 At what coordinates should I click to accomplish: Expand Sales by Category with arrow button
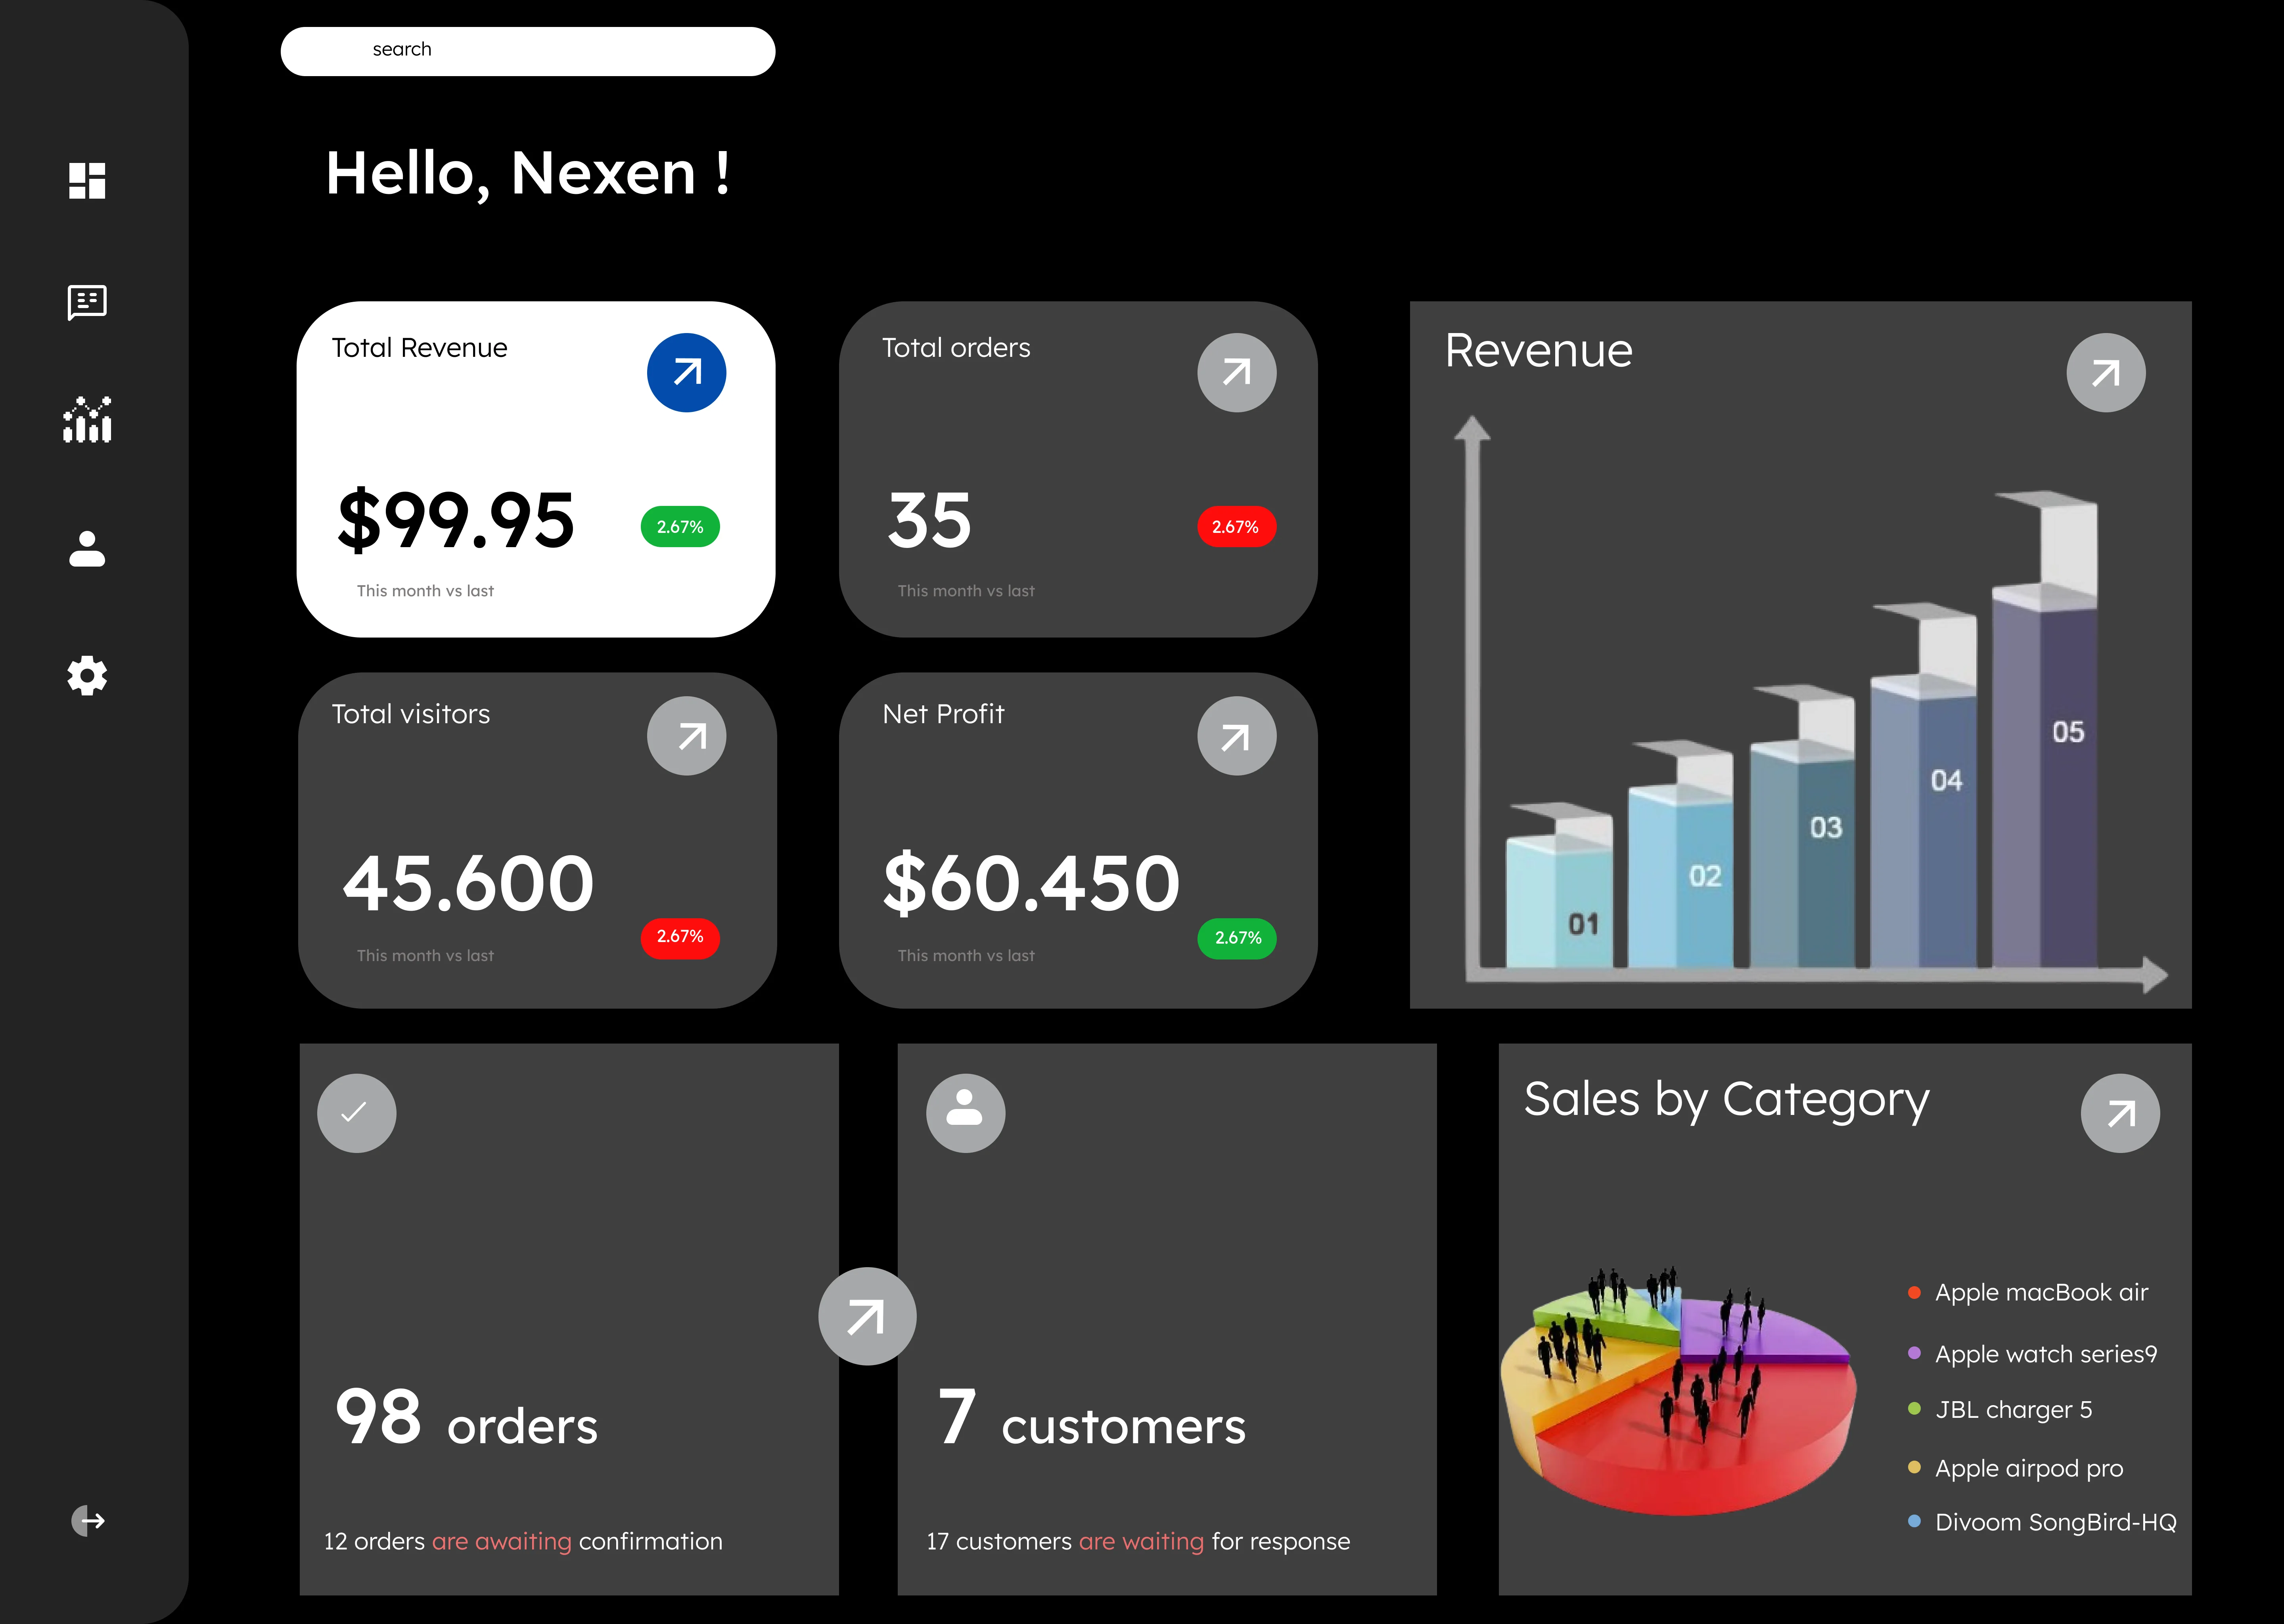click(2119, 1113)
